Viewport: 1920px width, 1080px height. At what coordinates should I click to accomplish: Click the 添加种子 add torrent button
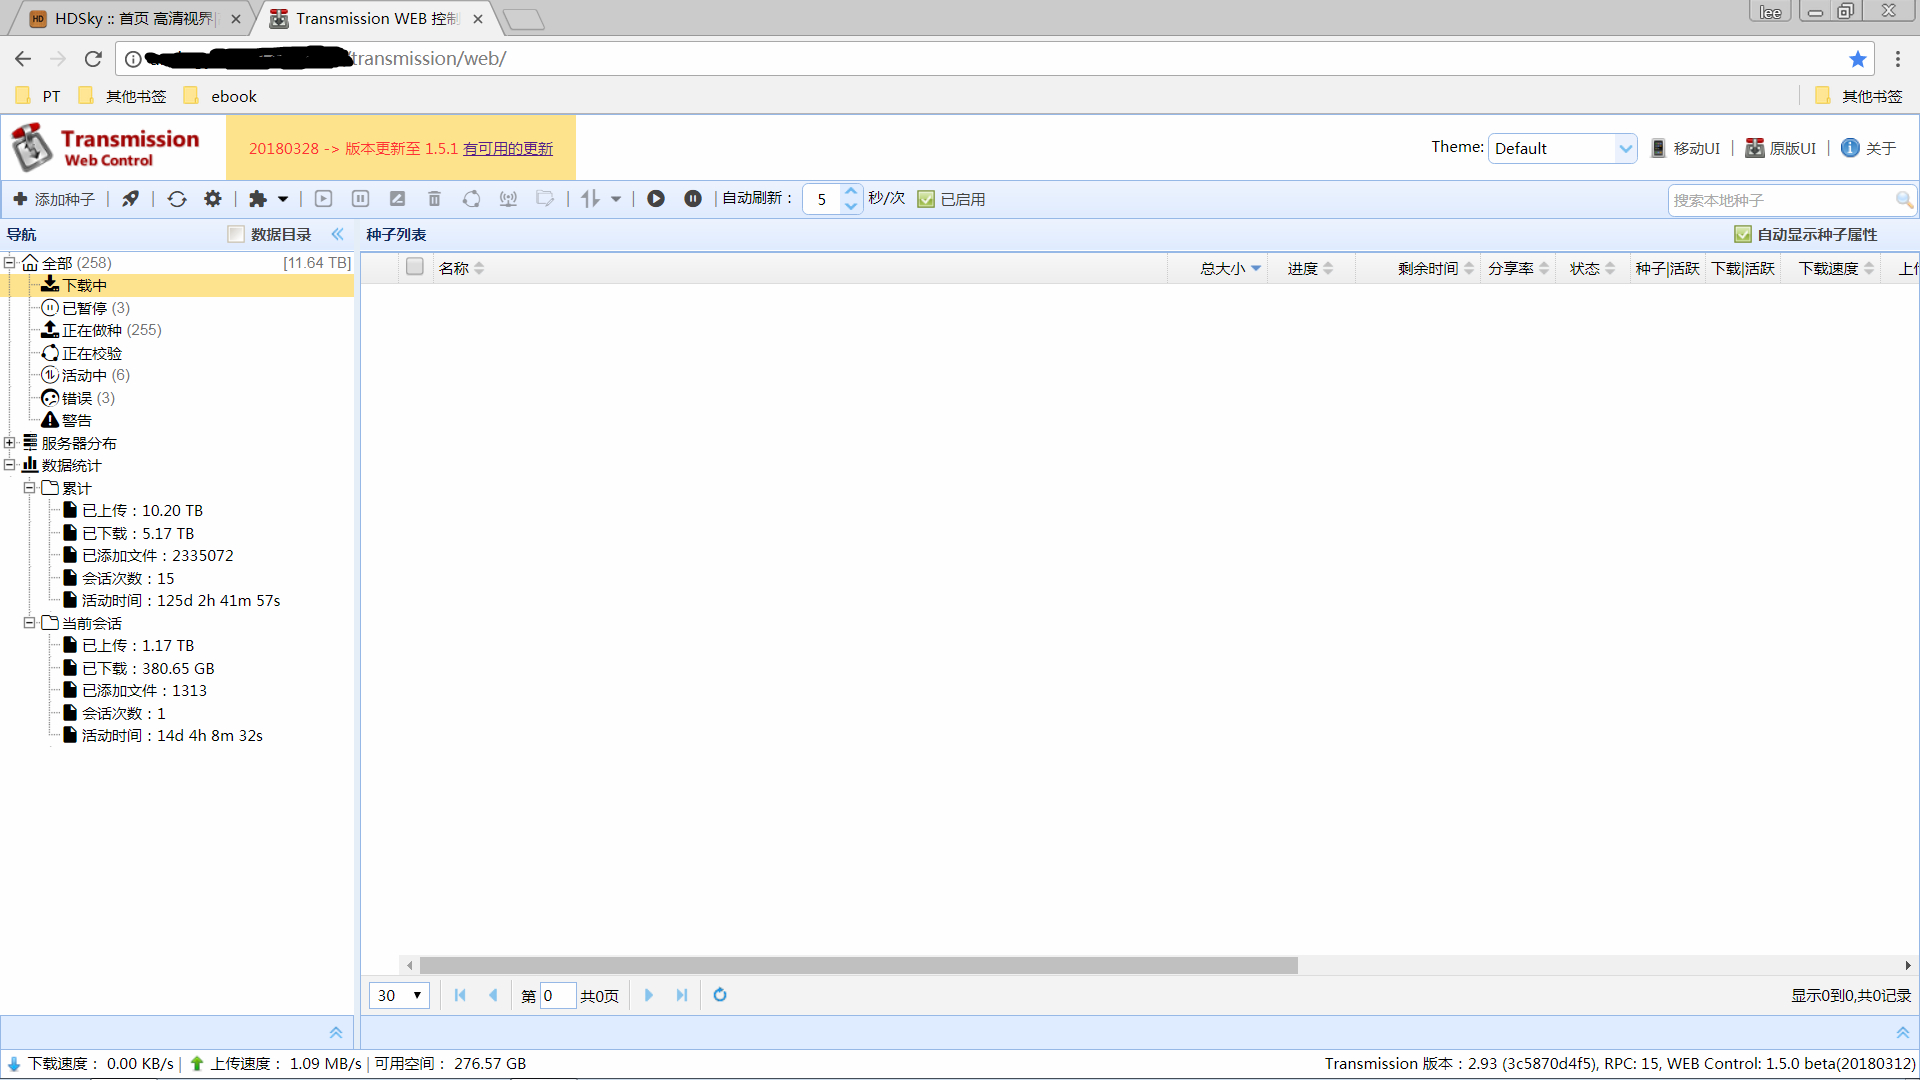pyautogui.click(x=54, y=199)
